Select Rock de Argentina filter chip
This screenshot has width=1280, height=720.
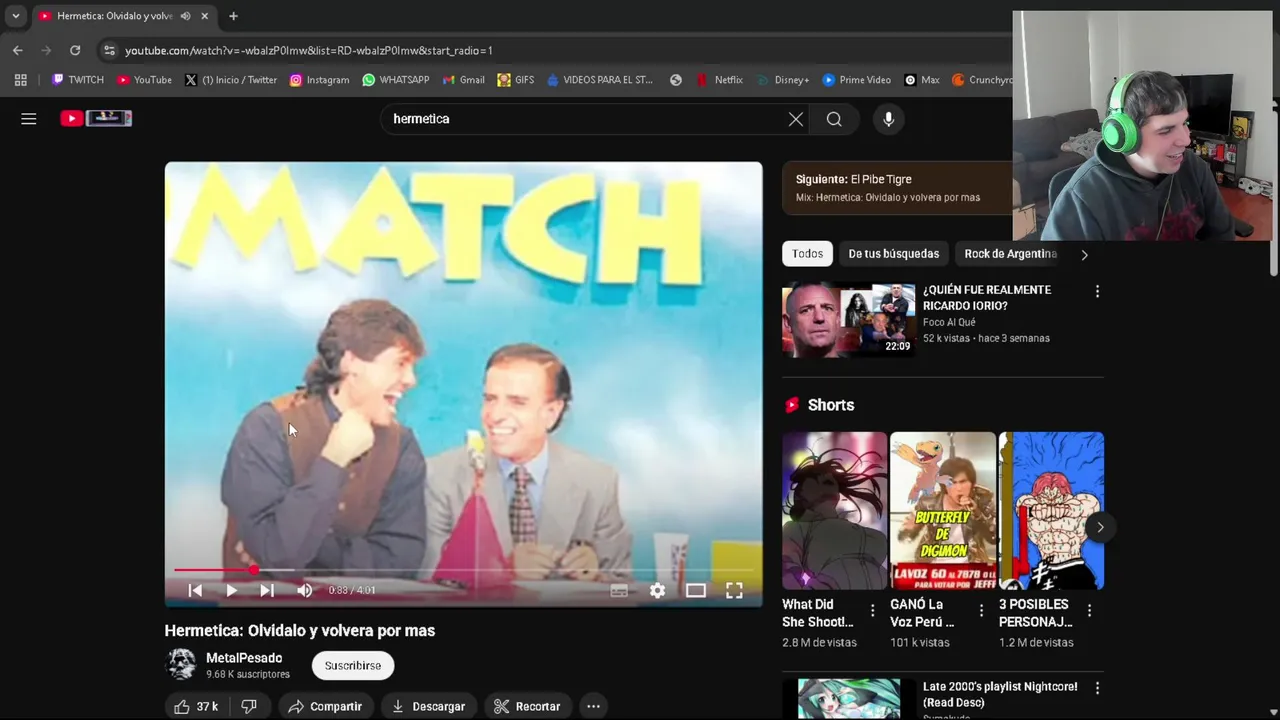(x=1010, y=254)
